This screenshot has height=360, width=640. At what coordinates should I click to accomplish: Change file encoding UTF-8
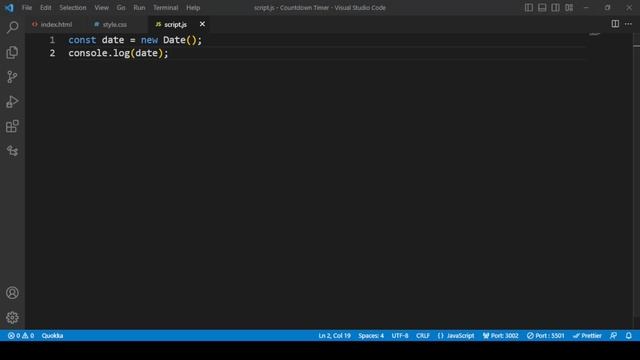[x=400, y=336]
